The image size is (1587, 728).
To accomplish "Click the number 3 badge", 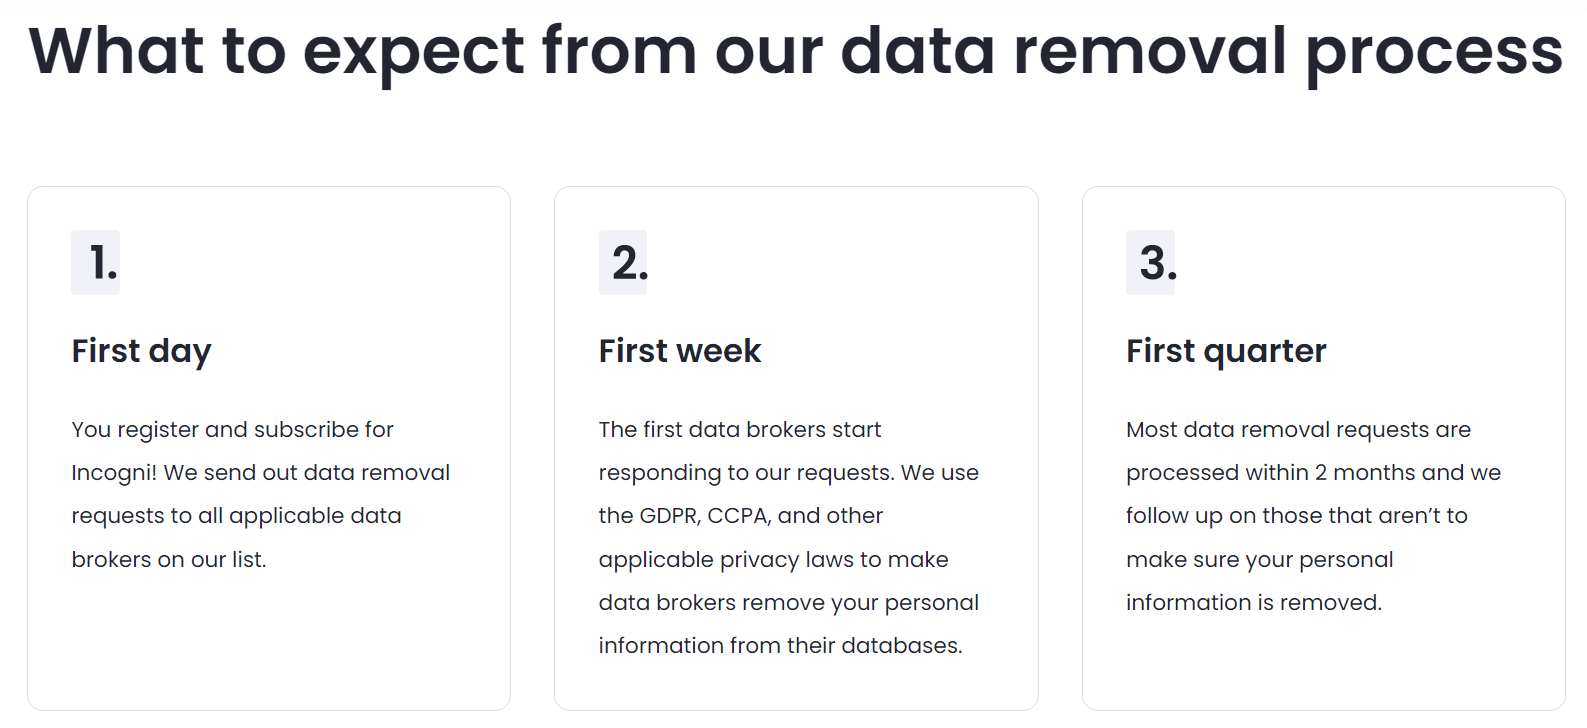I will pos(1151,263).
